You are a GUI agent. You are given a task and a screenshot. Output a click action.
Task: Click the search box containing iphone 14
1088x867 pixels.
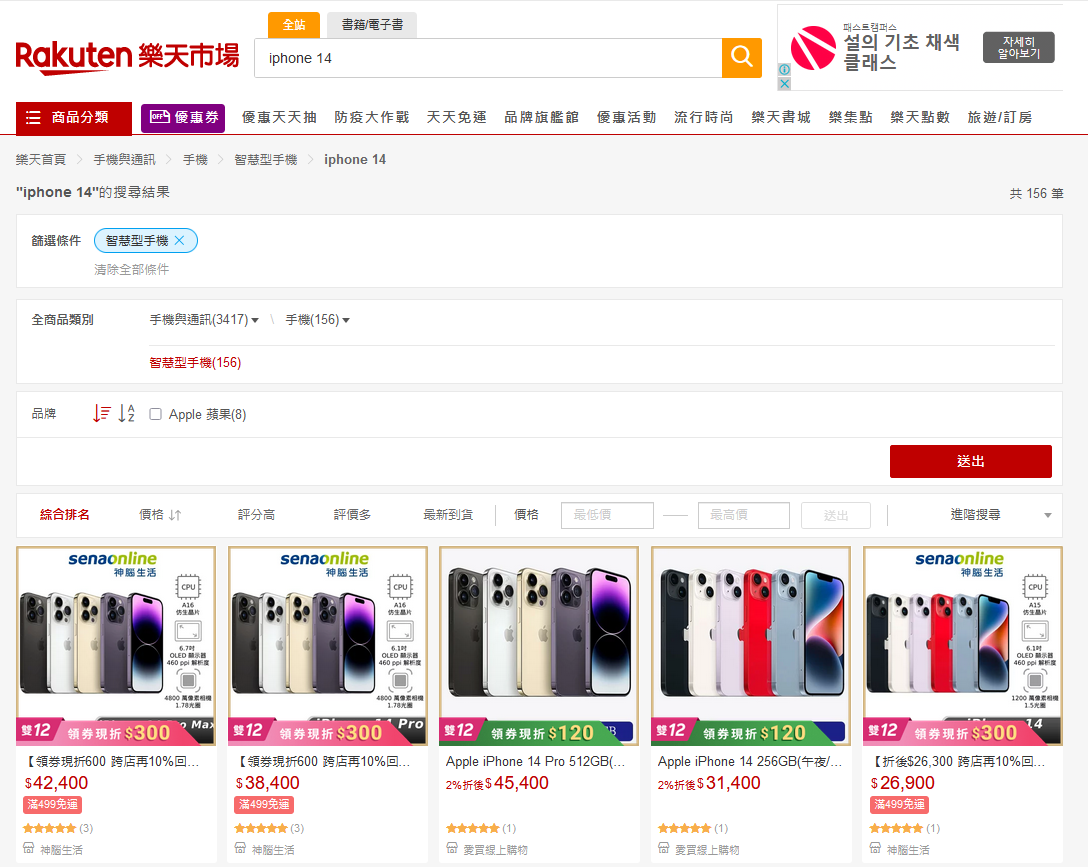(x=488, y=58)
